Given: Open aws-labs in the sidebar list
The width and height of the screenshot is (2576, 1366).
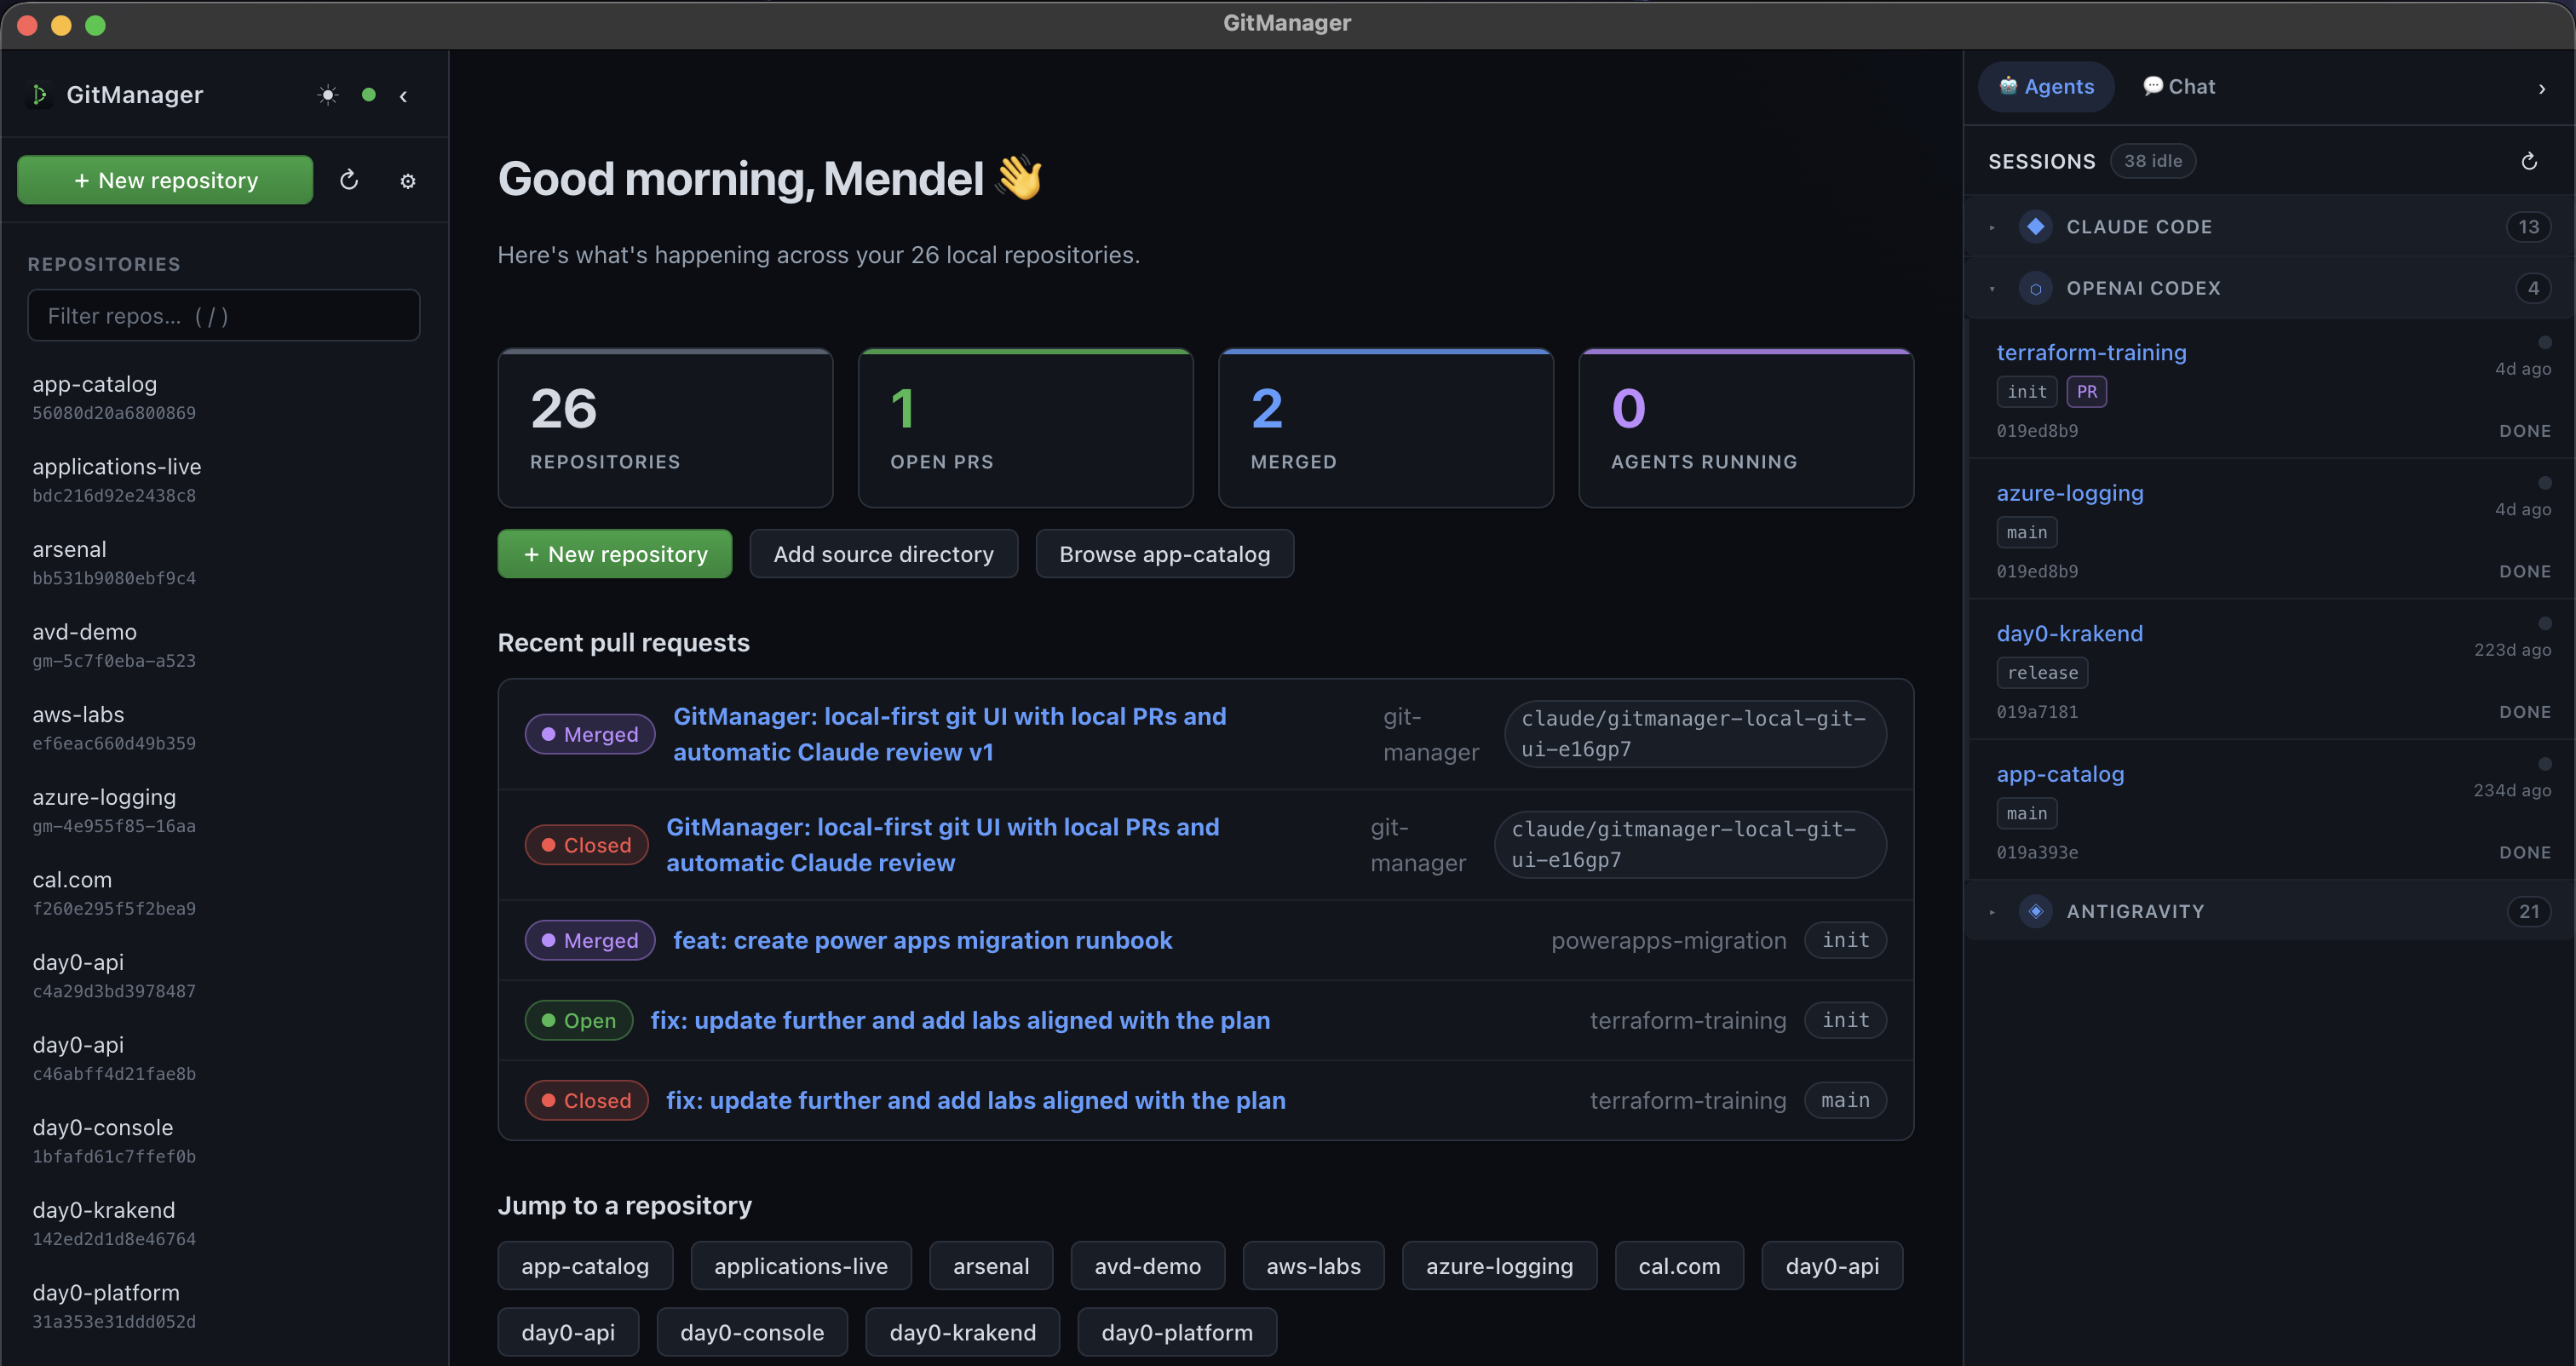Looking at the screenshot, I should 224,728.
